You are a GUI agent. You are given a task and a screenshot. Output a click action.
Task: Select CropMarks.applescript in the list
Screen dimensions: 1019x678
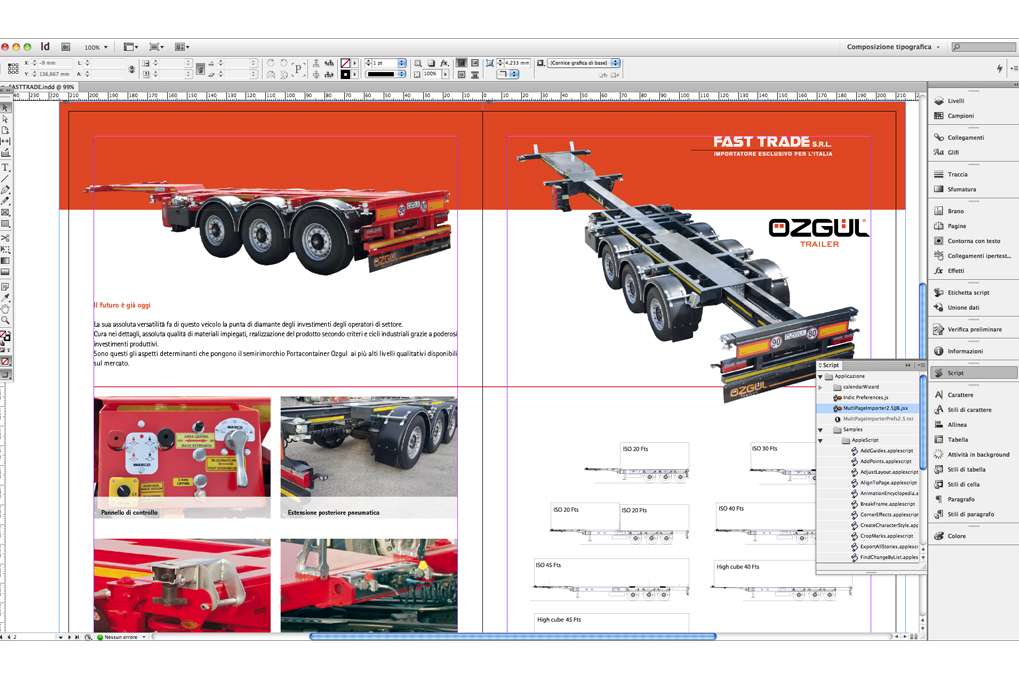886,536
